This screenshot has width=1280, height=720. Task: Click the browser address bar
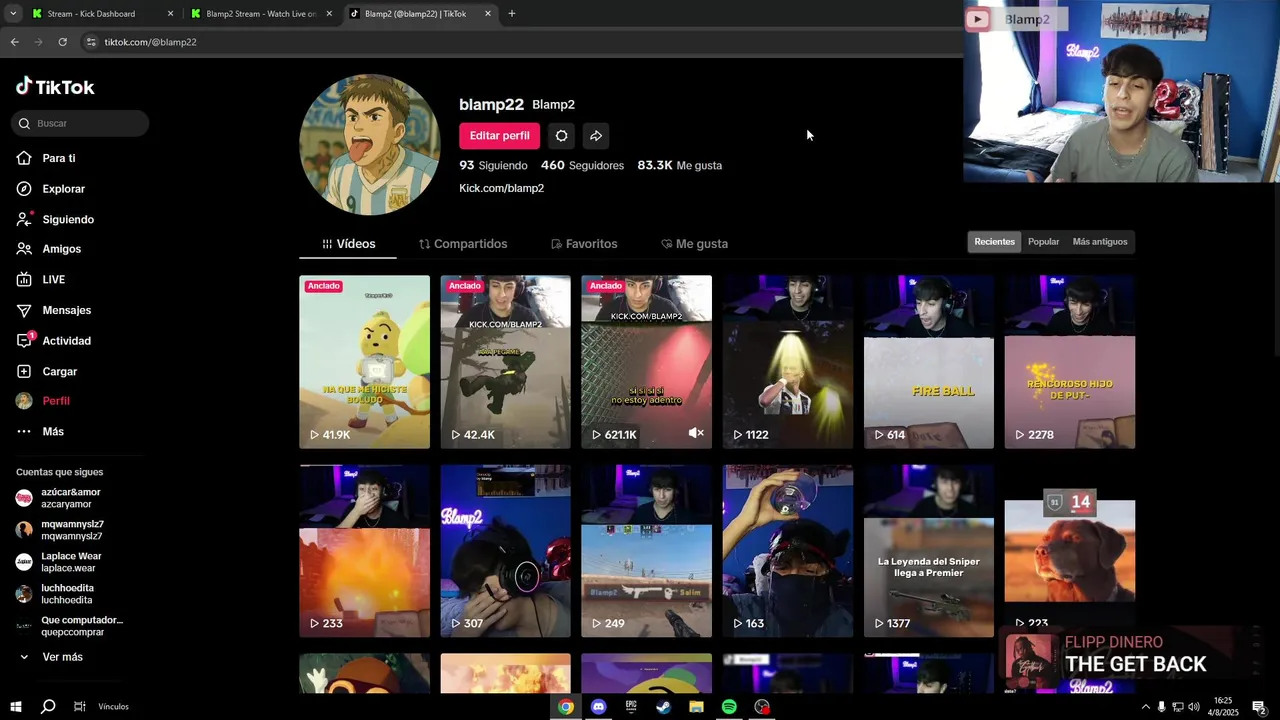pos(520,42)
